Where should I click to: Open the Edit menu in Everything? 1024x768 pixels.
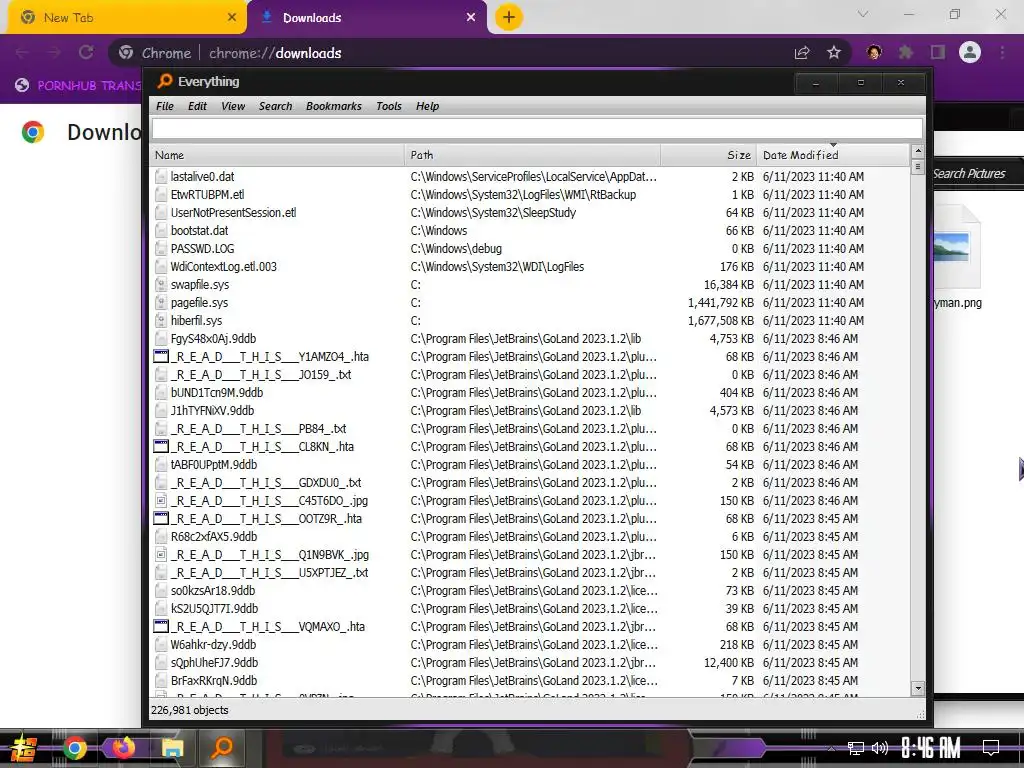(x=197, y=106)
